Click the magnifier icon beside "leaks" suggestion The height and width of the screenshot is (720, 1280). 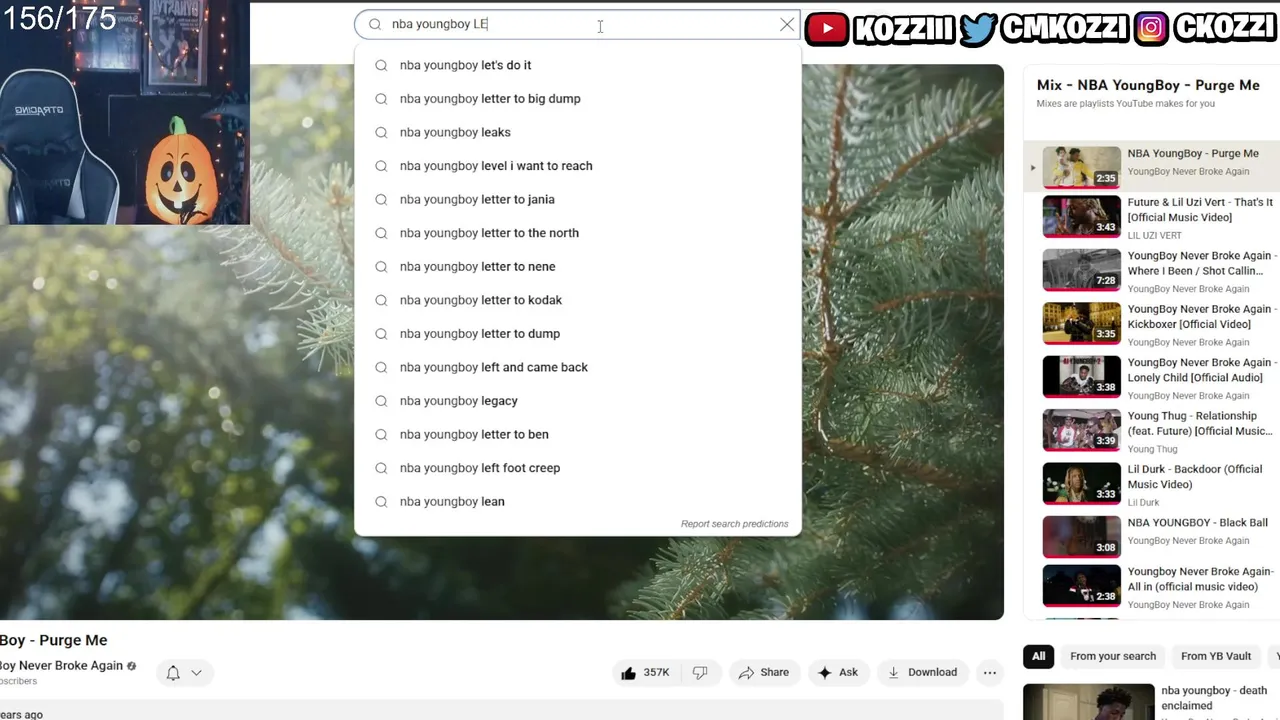(x=381, y=132)
